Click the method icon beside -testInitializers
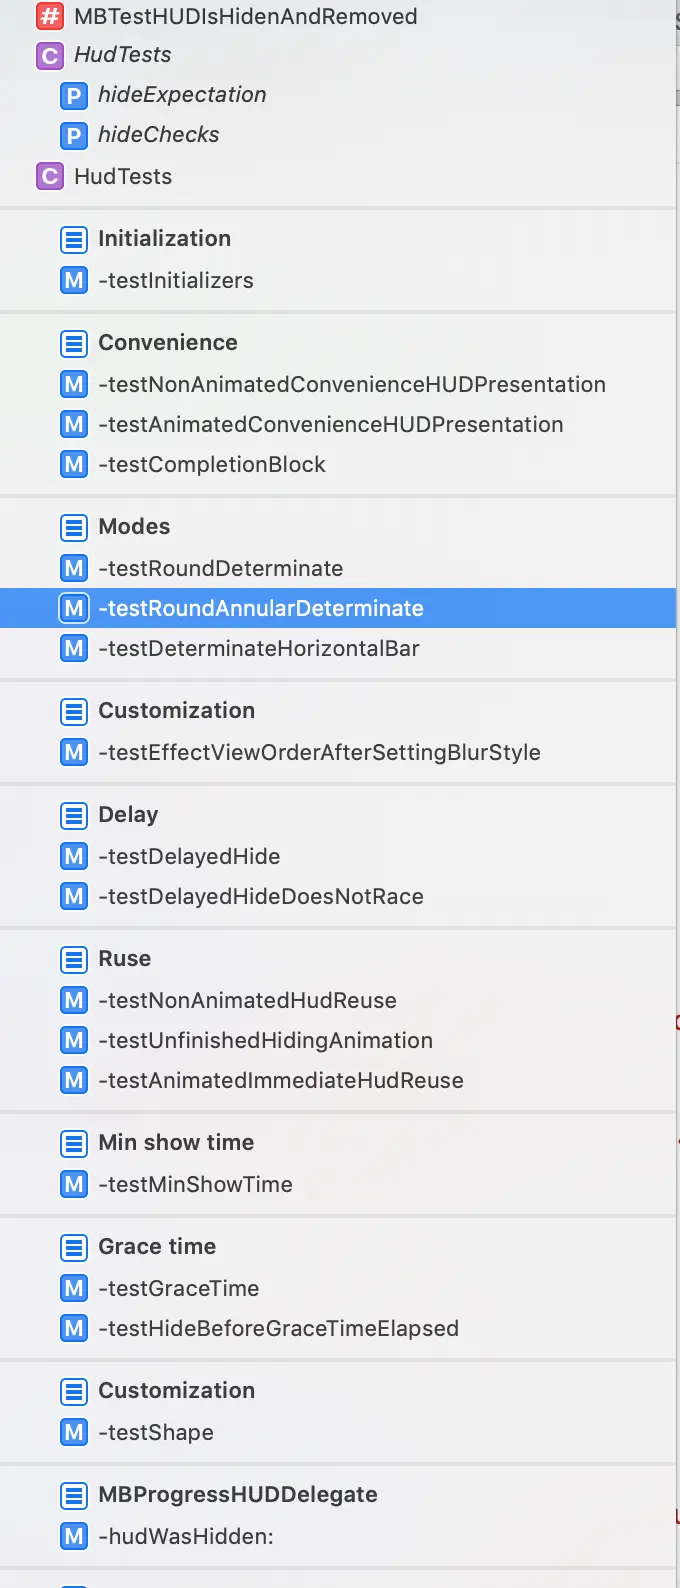The width and height of the screenshot is (680, 1588). pyautogui.click(x=74, y=281)
